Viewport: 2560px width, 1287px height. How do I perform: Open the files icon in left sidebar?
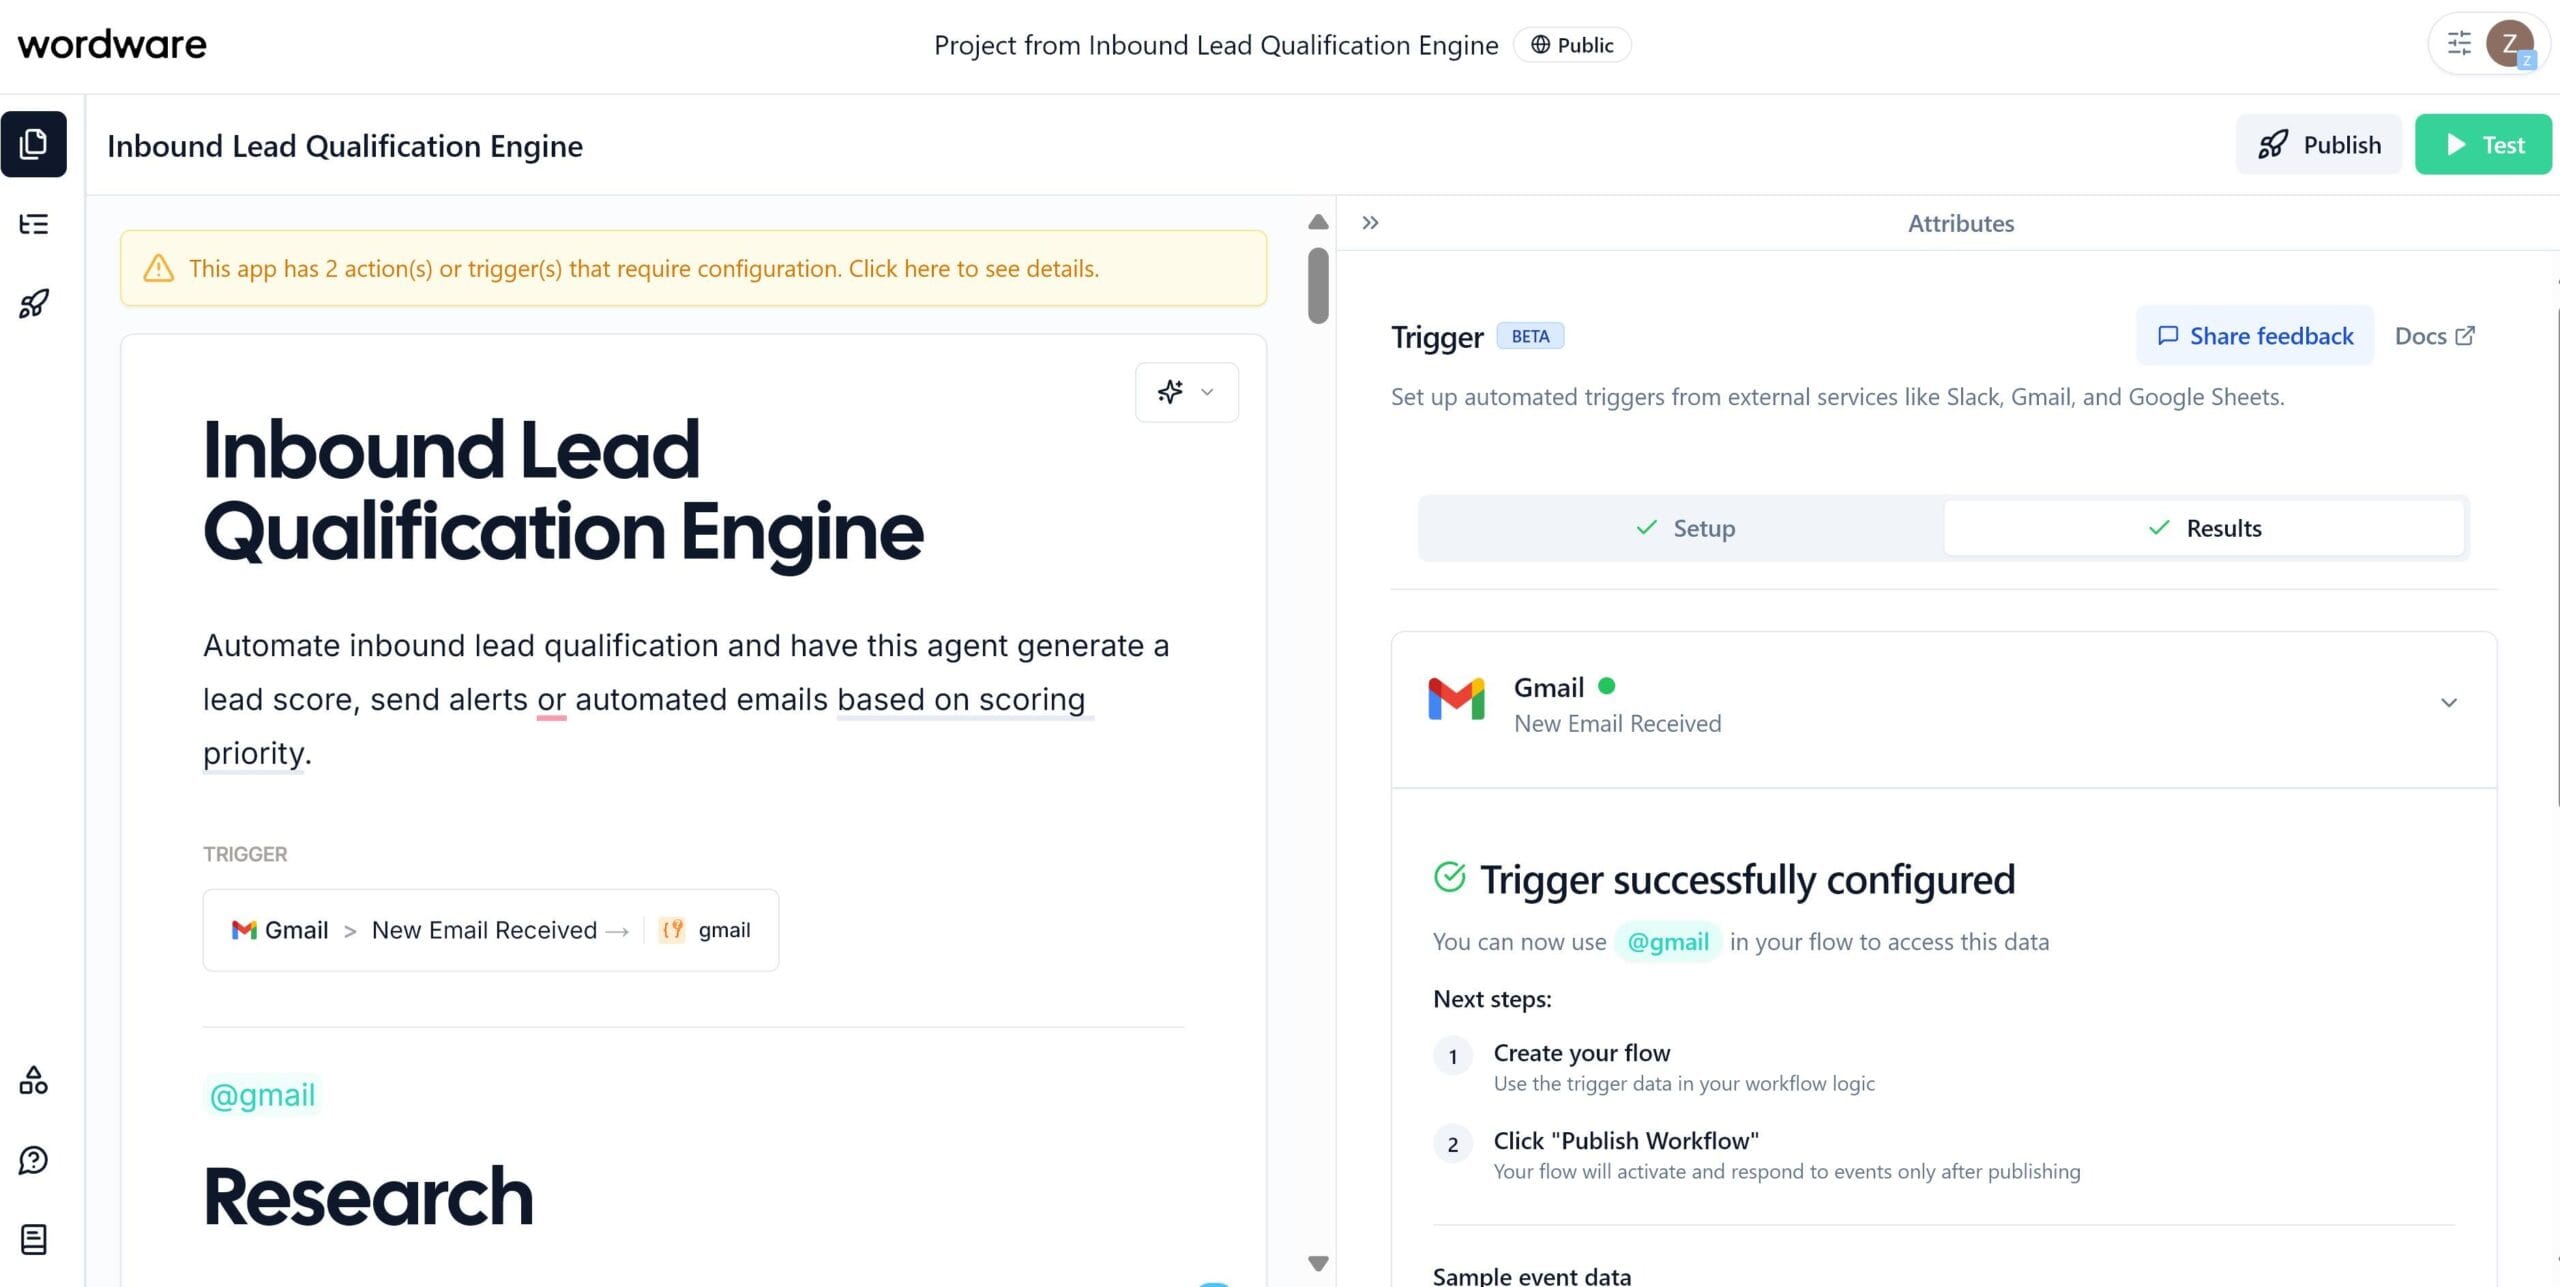tap(33, 144)
